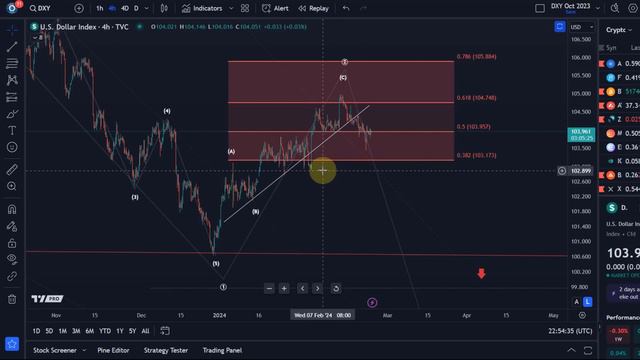Set date range to 5D
This screenshot has height=360, width=640.
(x=49, y=331)
